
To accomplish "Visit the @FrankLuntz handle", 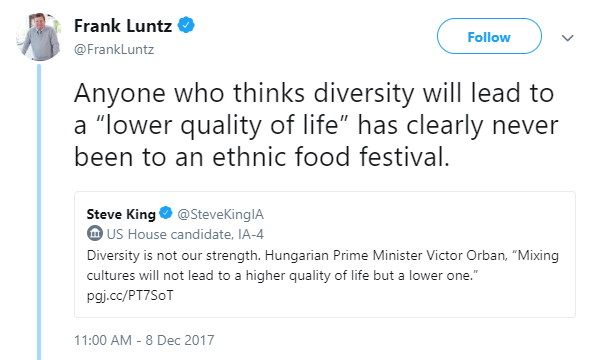I will tap(114, 49).
